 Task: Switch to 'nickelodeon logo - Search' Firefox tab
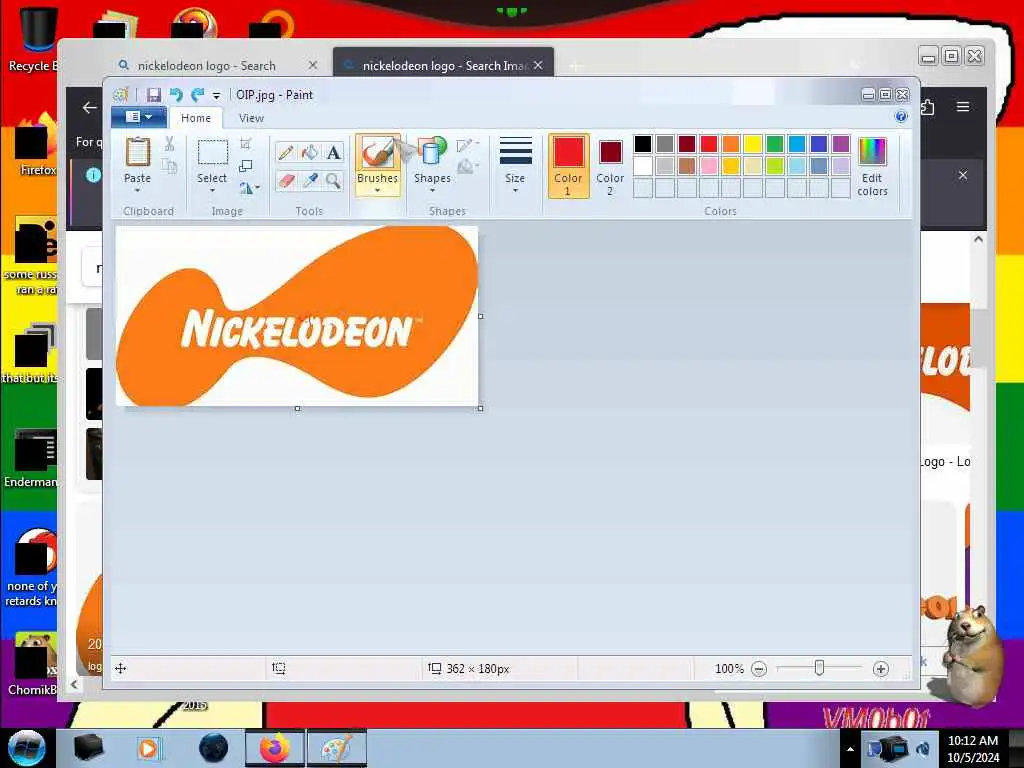tap(207, 66)
